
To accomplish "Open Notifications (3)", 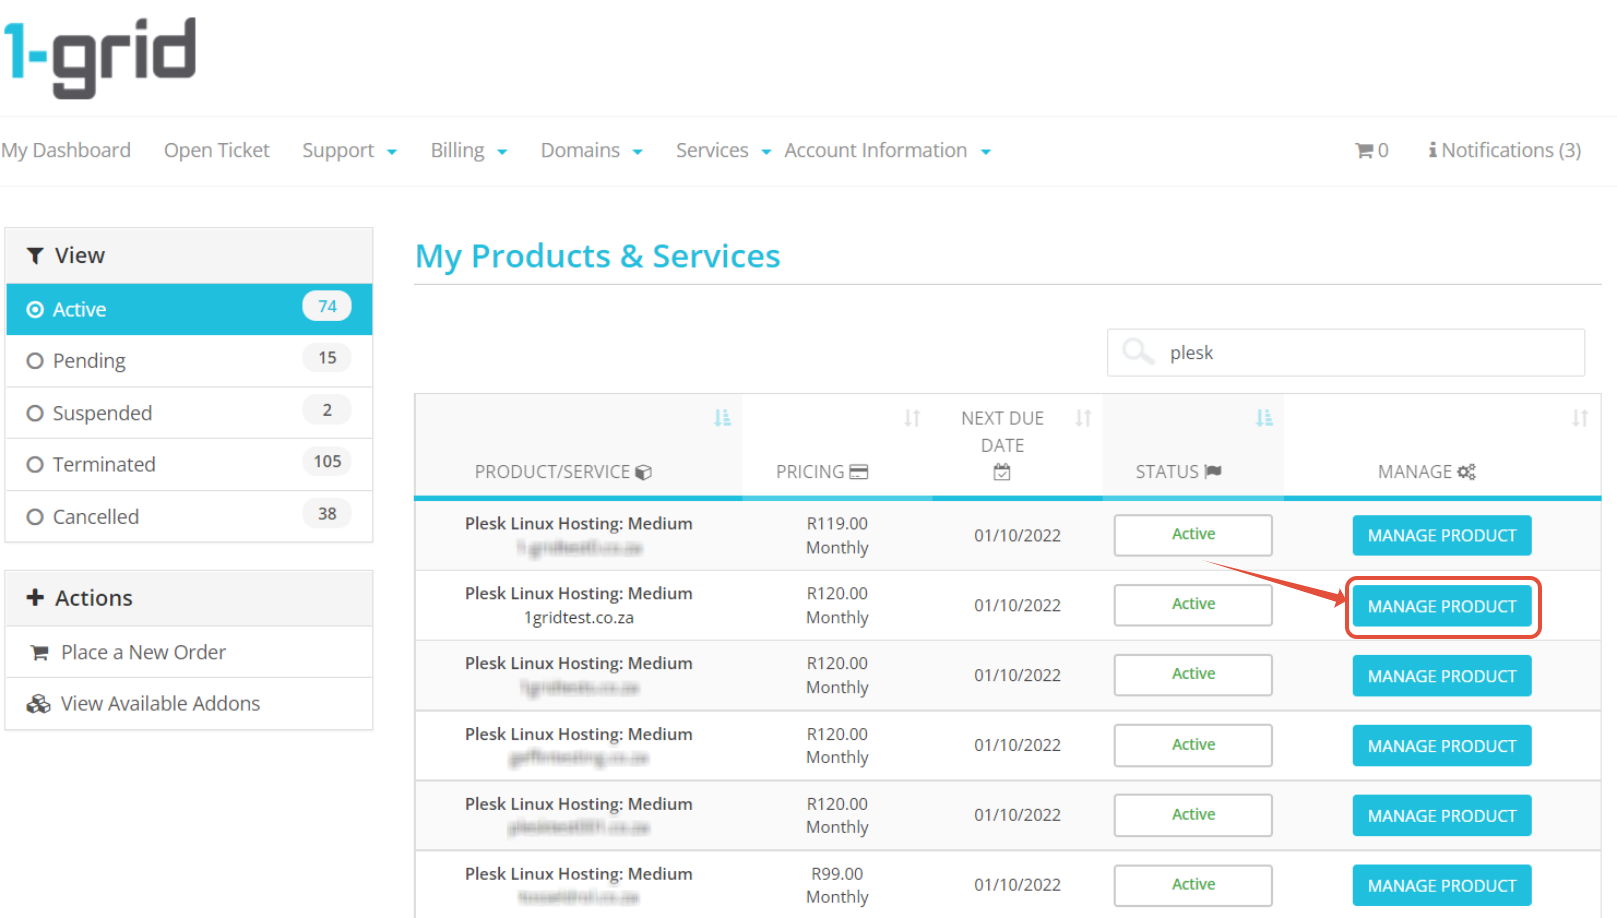I will pyautogui.click(x=1505, y=151).
